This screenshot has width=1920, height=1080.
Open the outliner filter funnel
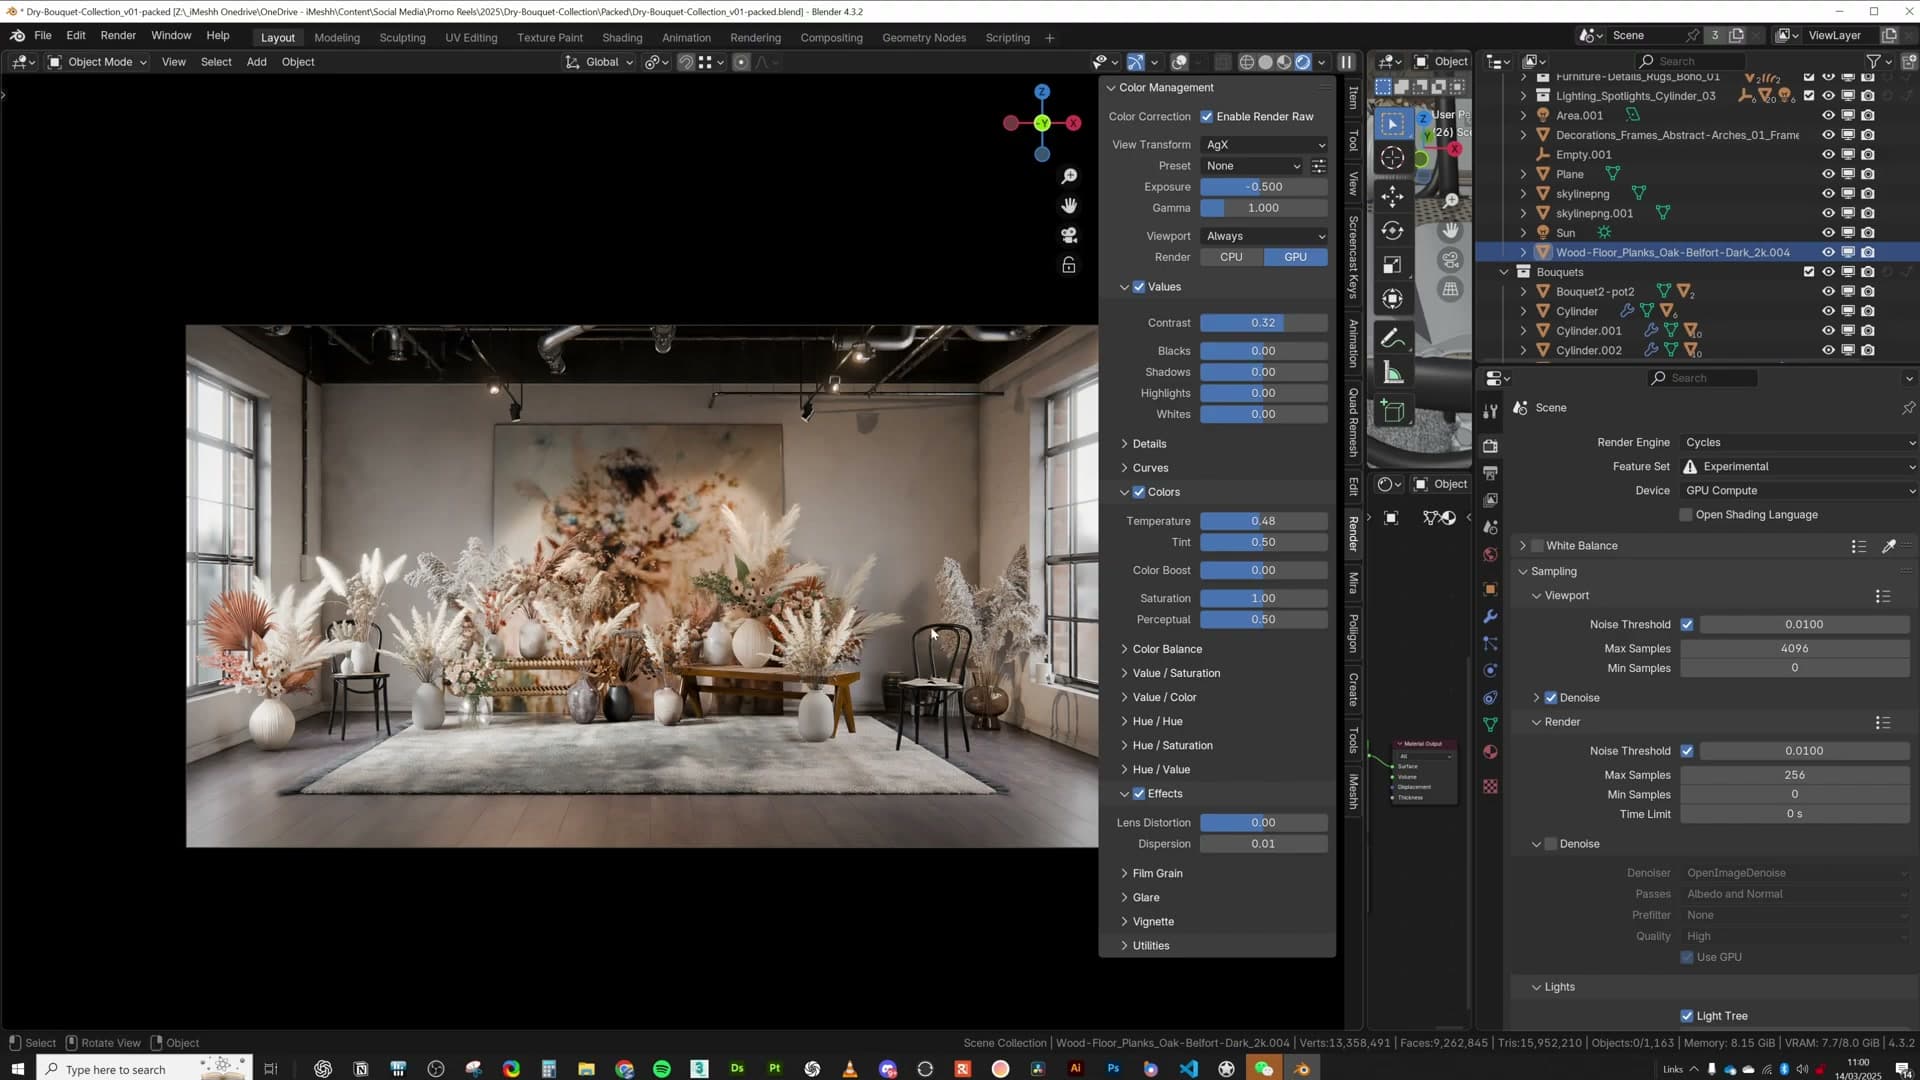1874,62
